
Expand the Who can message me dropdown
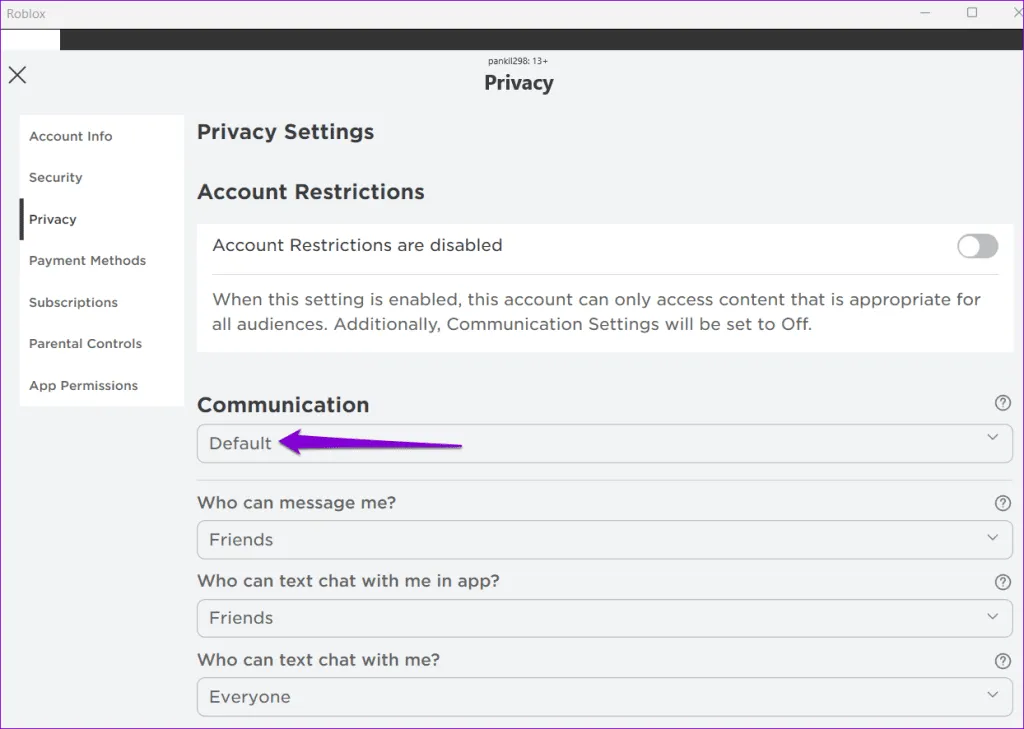(x=604, y=540)
